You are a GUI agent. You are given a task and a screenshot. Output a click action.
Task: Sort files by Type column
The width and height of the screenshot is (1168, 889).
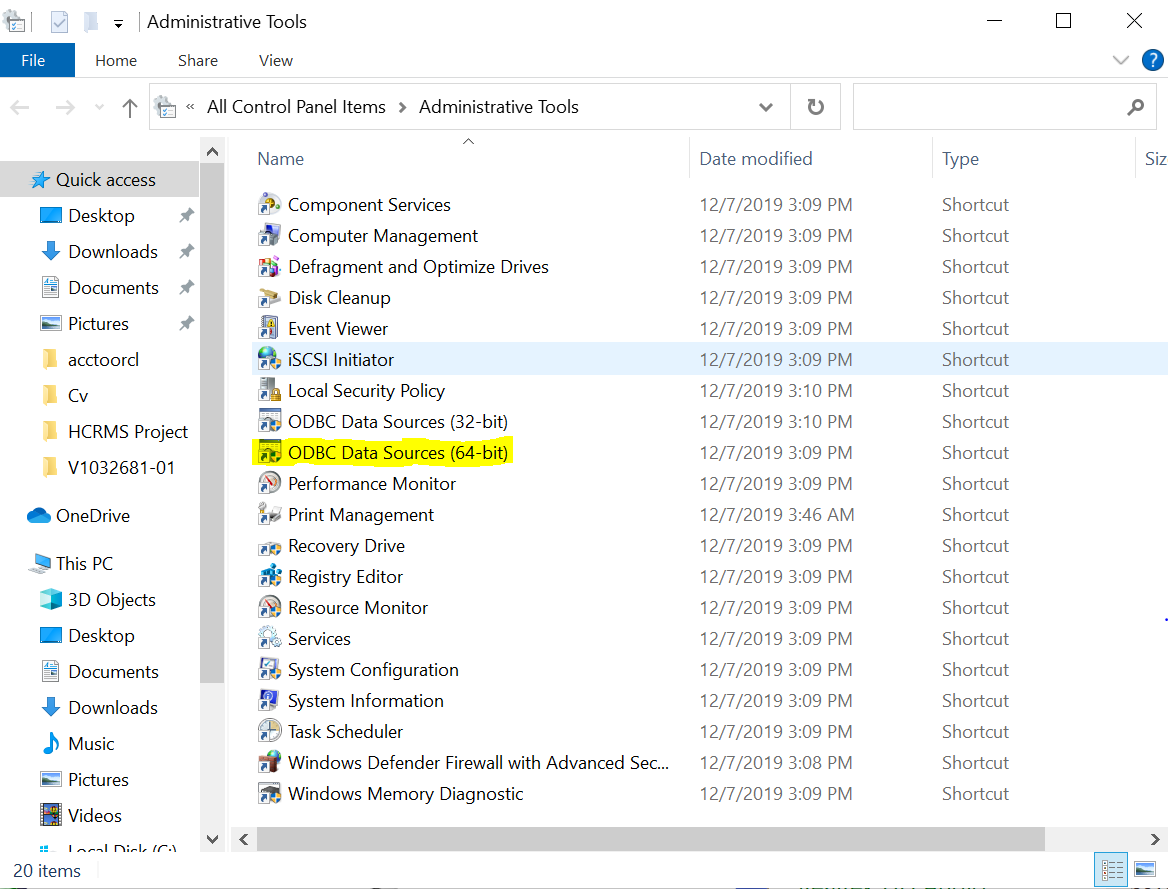pyautogui.click(x=960, y=159)
